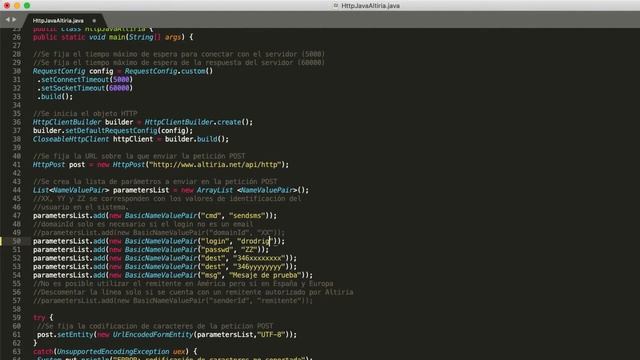Viewport: 640px width, 360px height.
Task: Click the word "main" in the method signature
Action: 117,37
